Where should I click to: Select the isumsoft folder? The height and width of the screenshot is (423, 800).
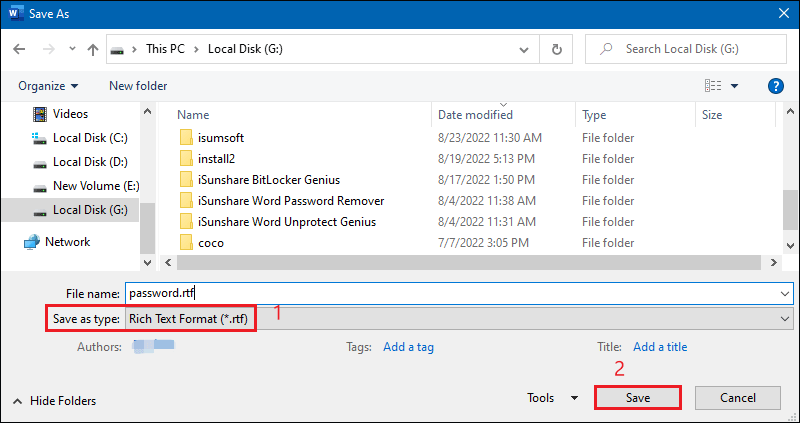pyautogui.click(x=221, y=138)
